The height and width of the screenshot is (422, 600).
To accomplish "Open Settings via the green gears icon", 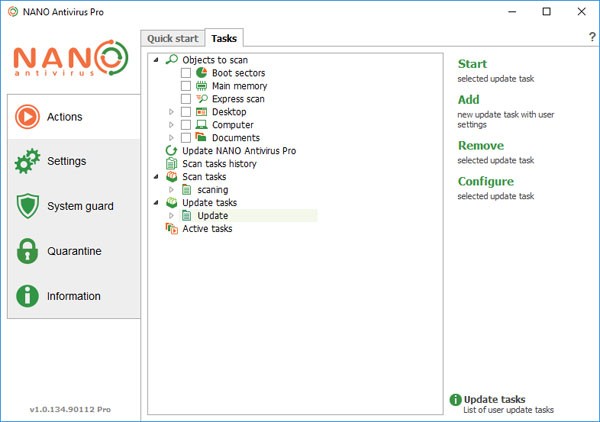I will (x=27, y=161).
